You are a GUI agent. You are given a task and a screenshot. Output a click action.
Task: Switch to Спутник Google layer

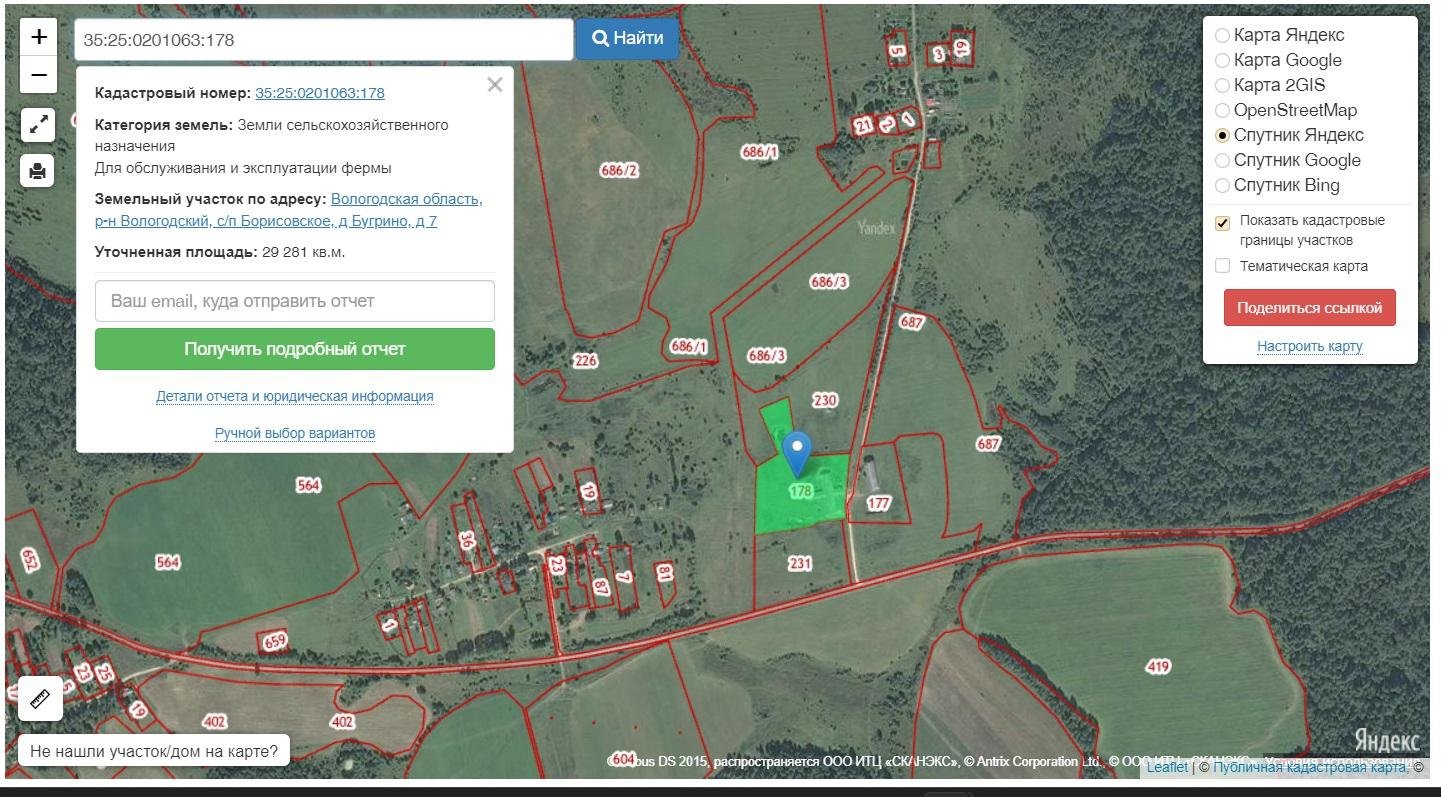tap(1222, 160)
